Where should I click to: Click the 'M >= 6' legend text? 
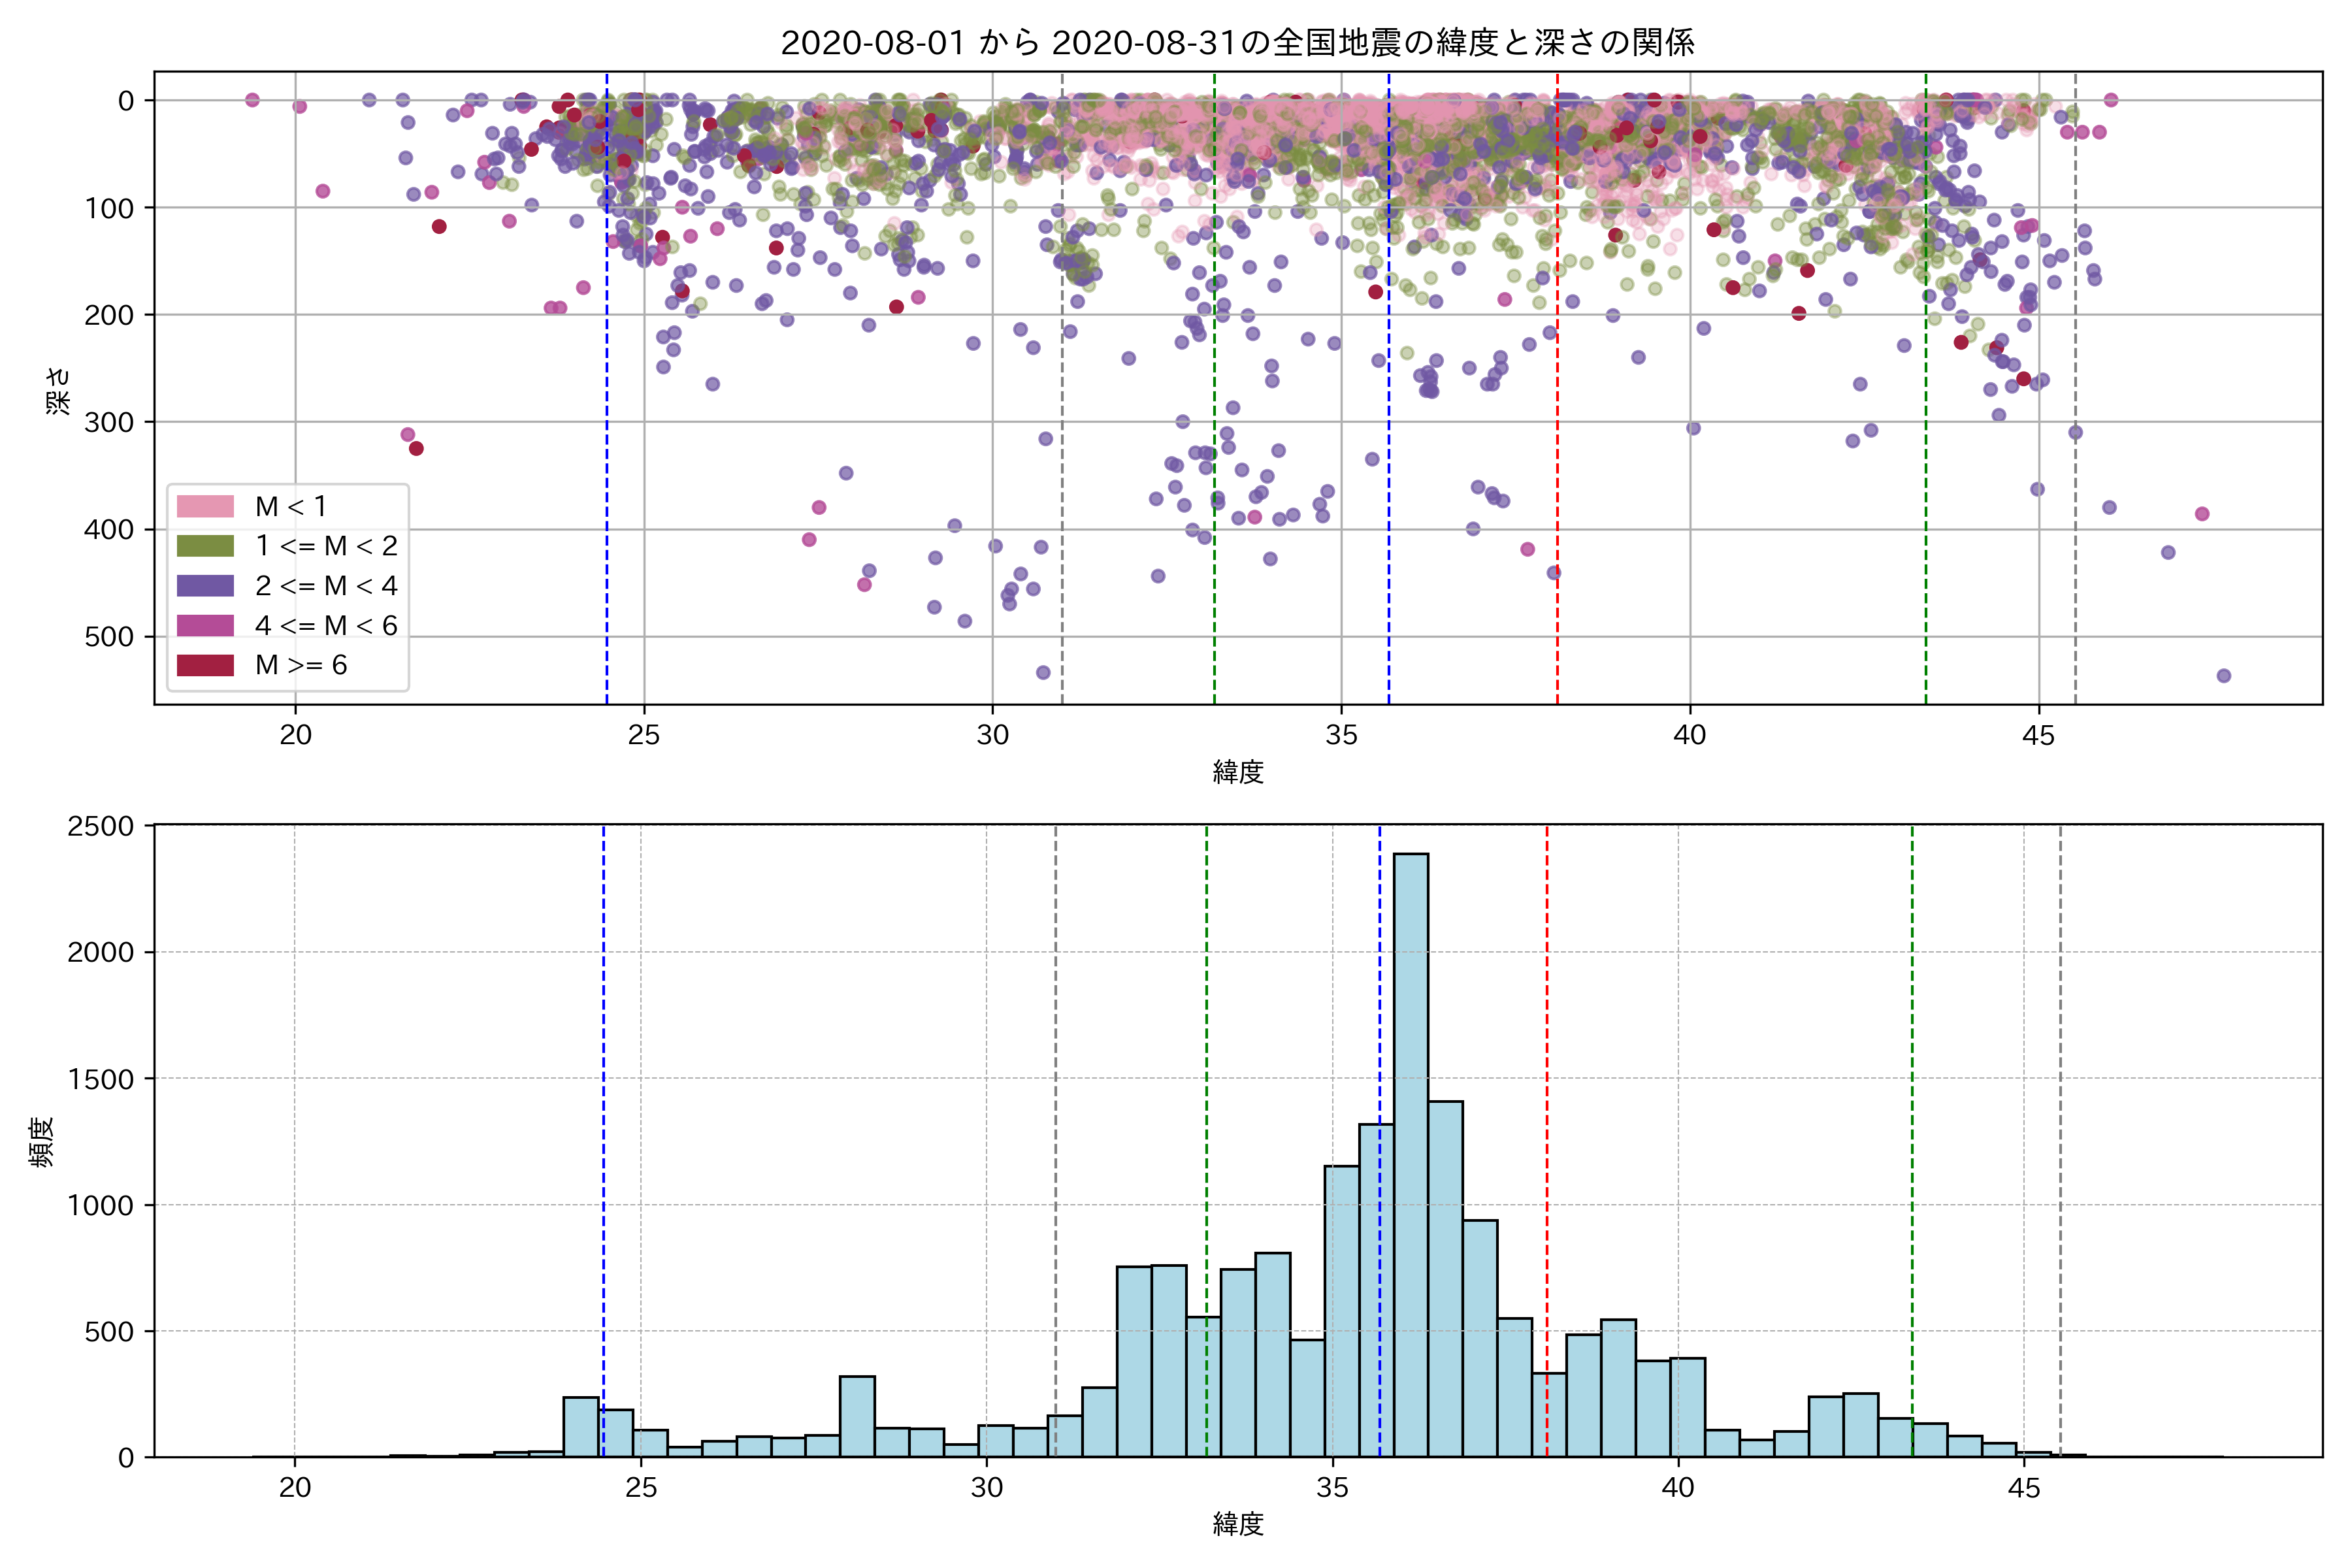[301, 665]
